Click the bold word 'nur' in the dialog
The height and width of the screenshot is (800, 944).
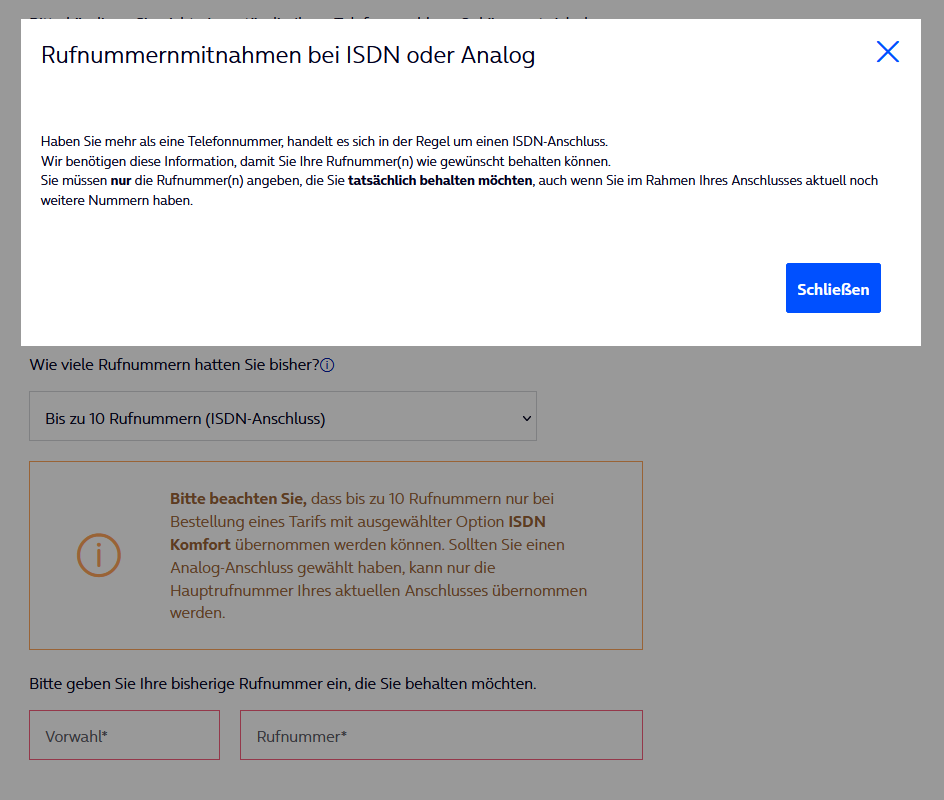click(x=120, y=181)
